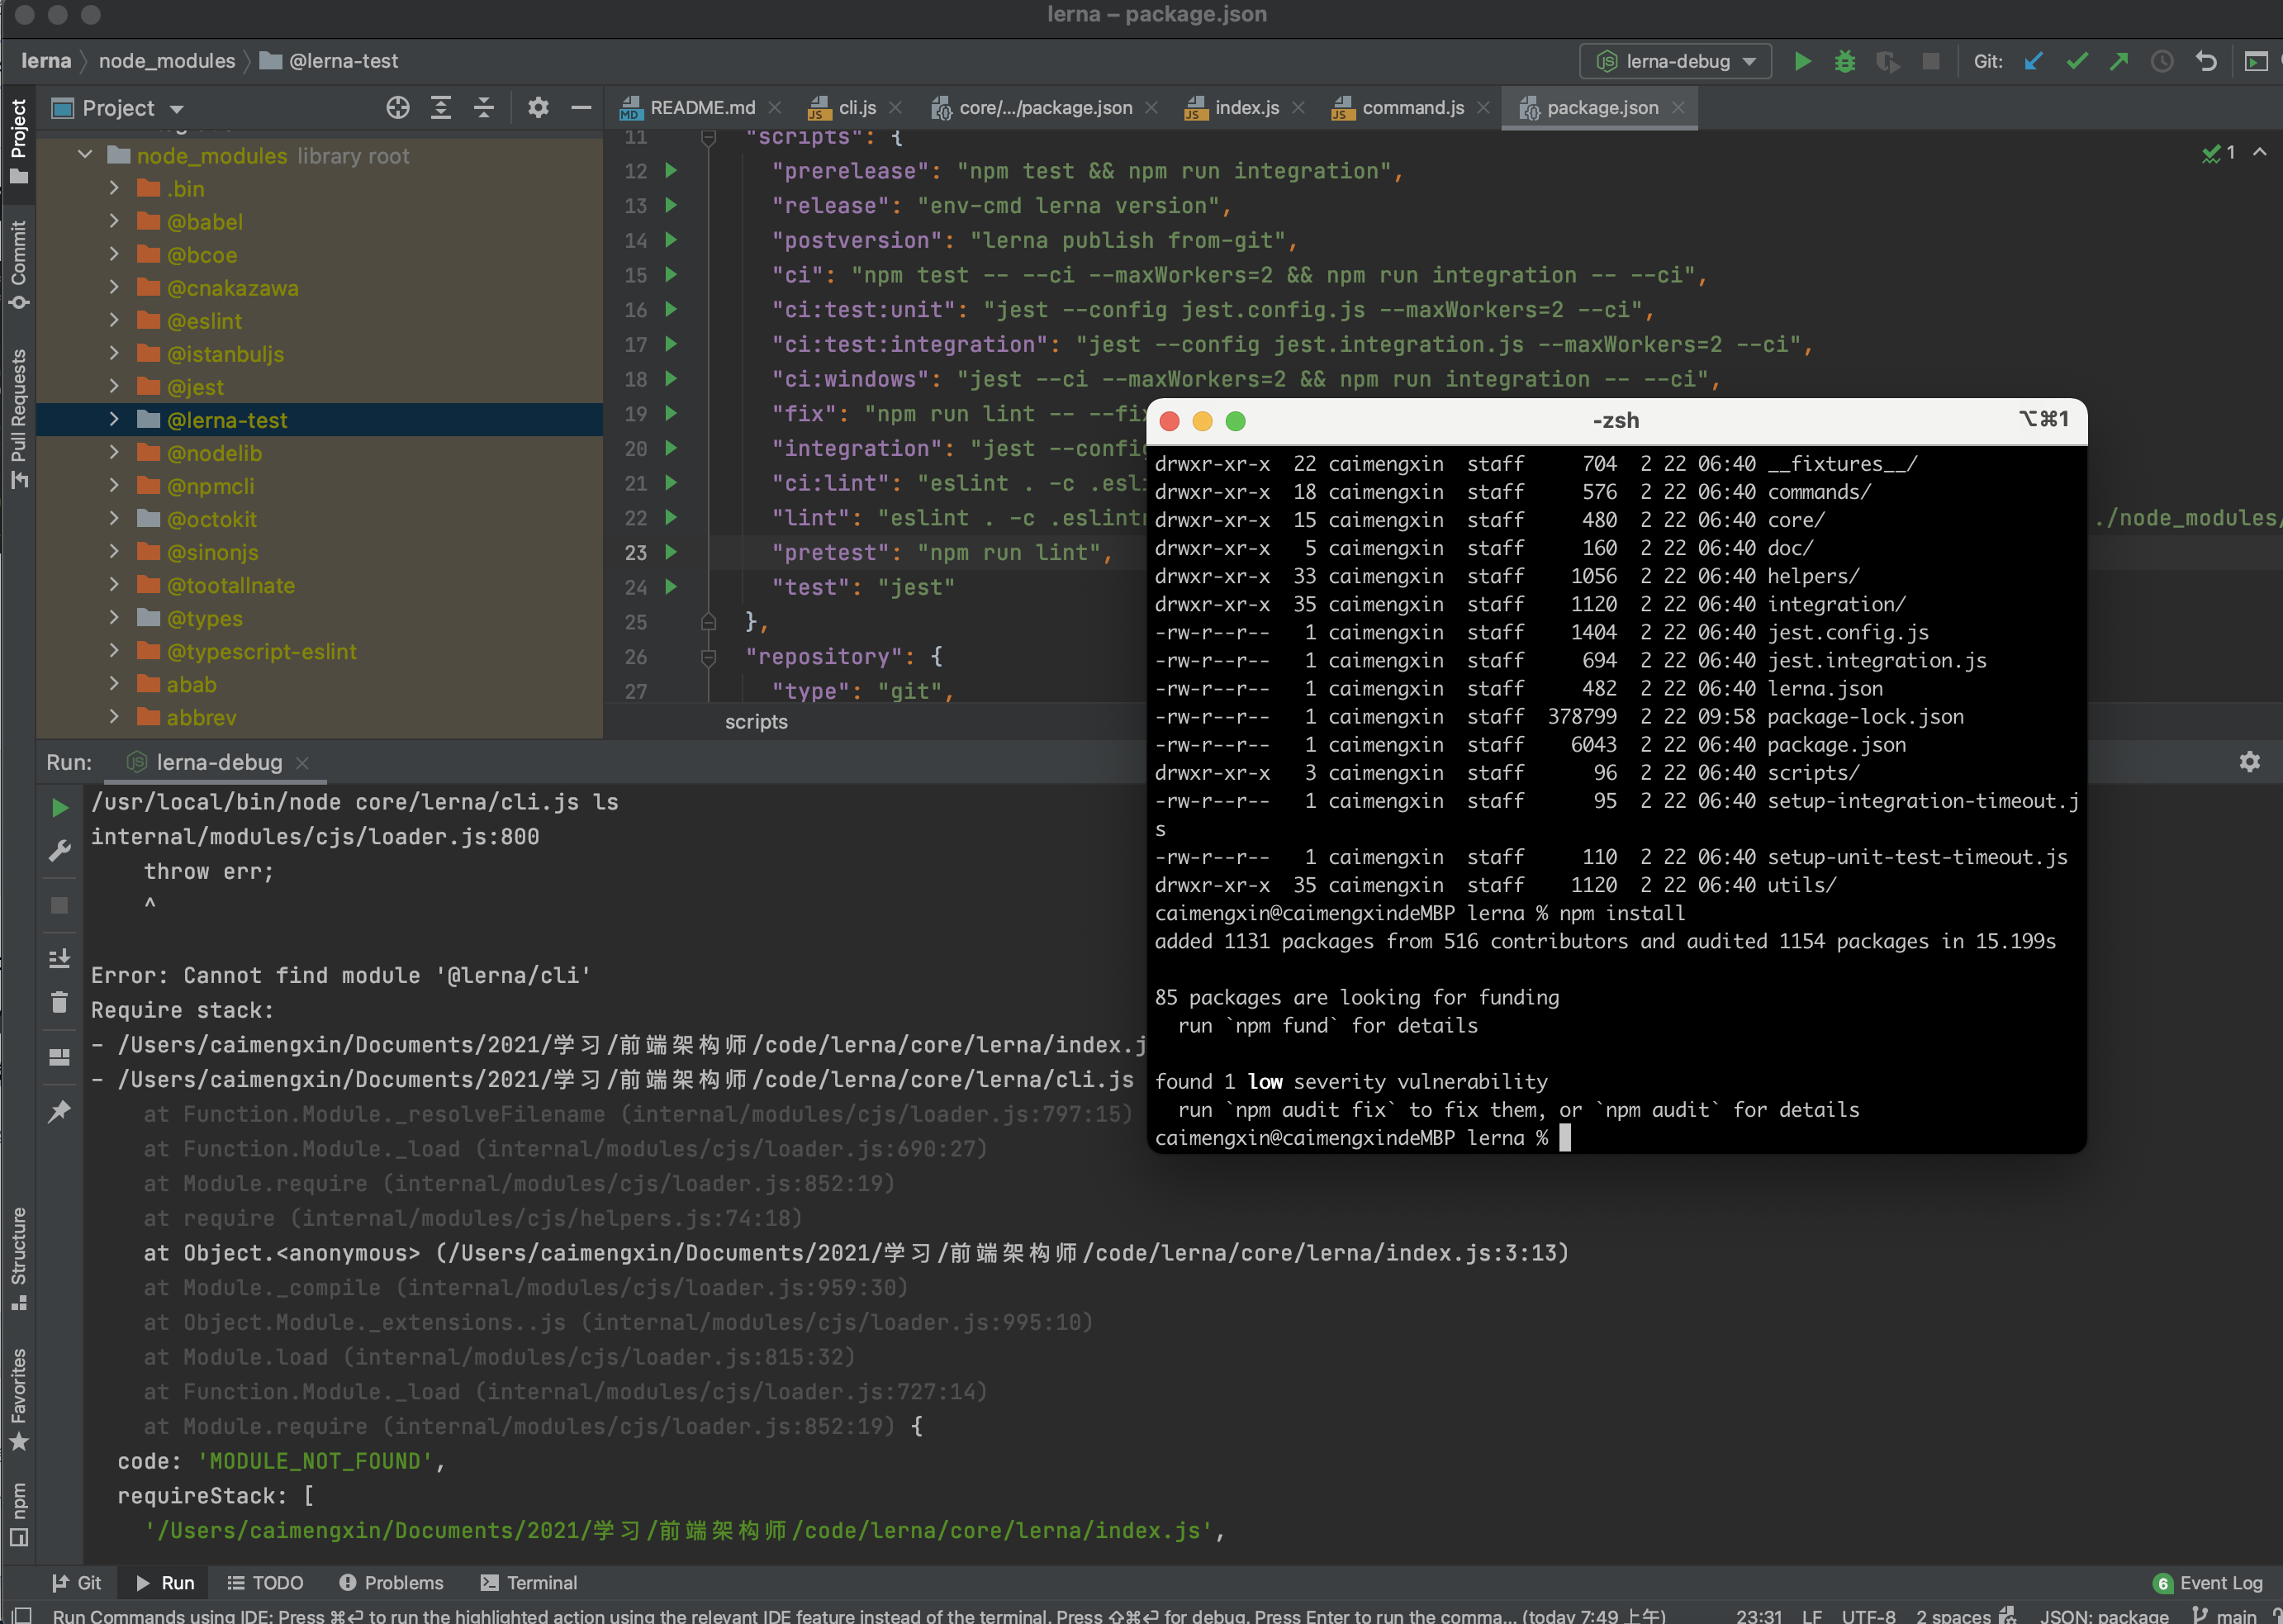Open inspections widget showing 1 warning
Screen dimensions: 2283x1624
click(2219, 153)
